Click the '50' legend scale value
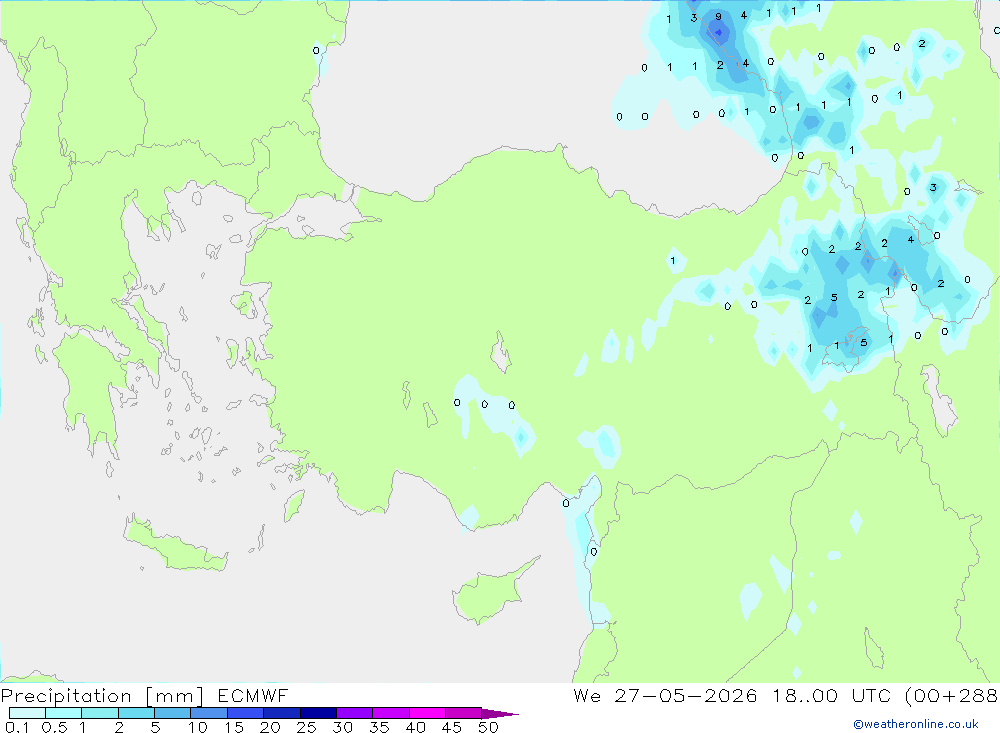Screen dimensions: 1000x733 (x=488, y=727)
